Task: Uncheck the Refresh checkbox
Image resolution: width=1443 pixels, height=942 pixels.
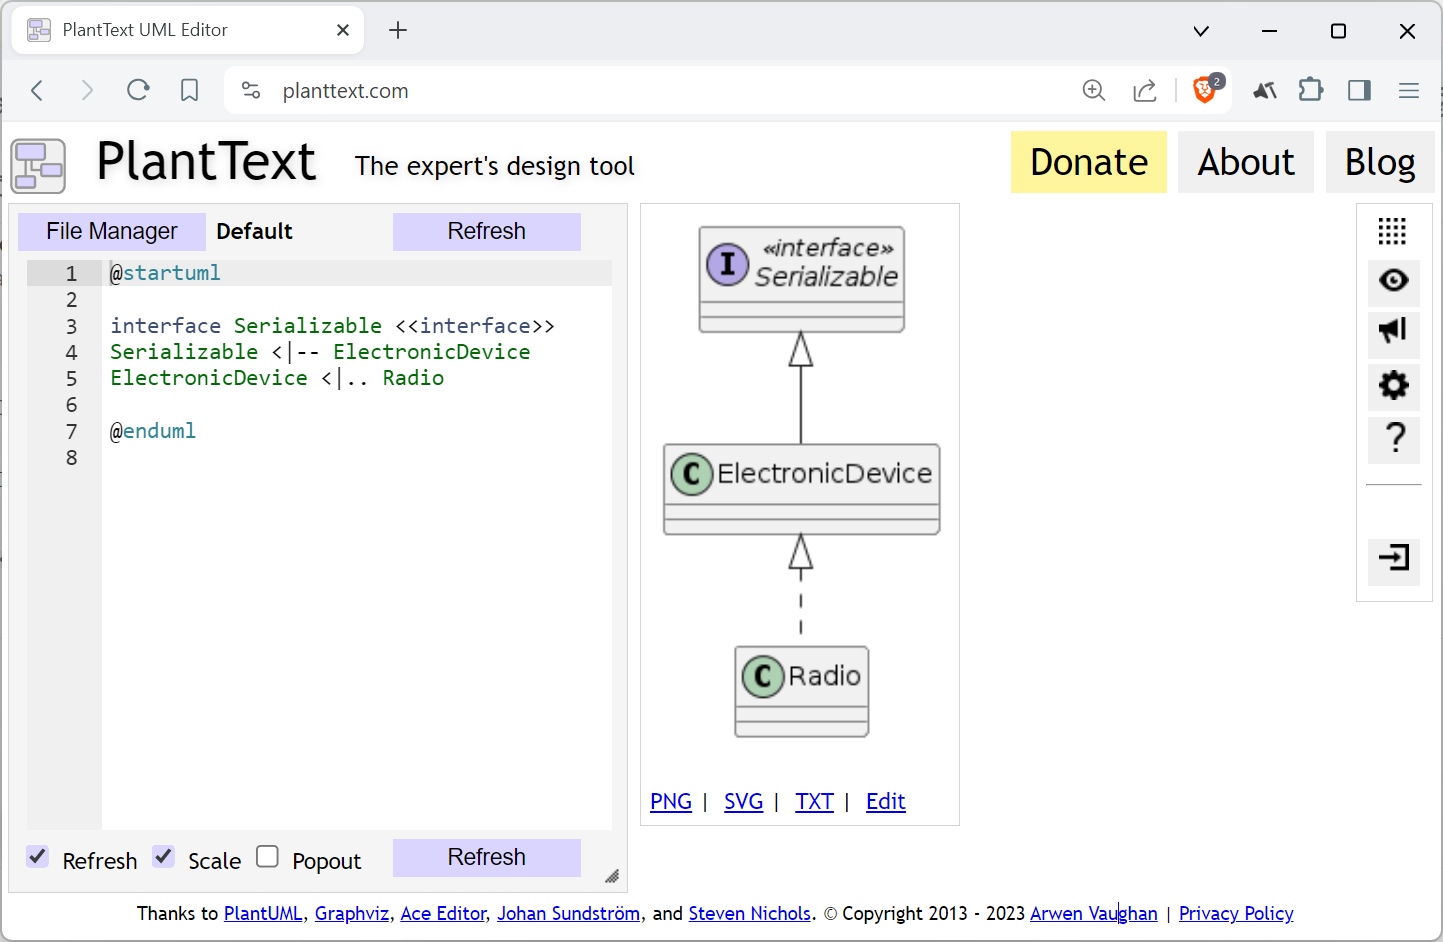Action: [x=38, y=857]
